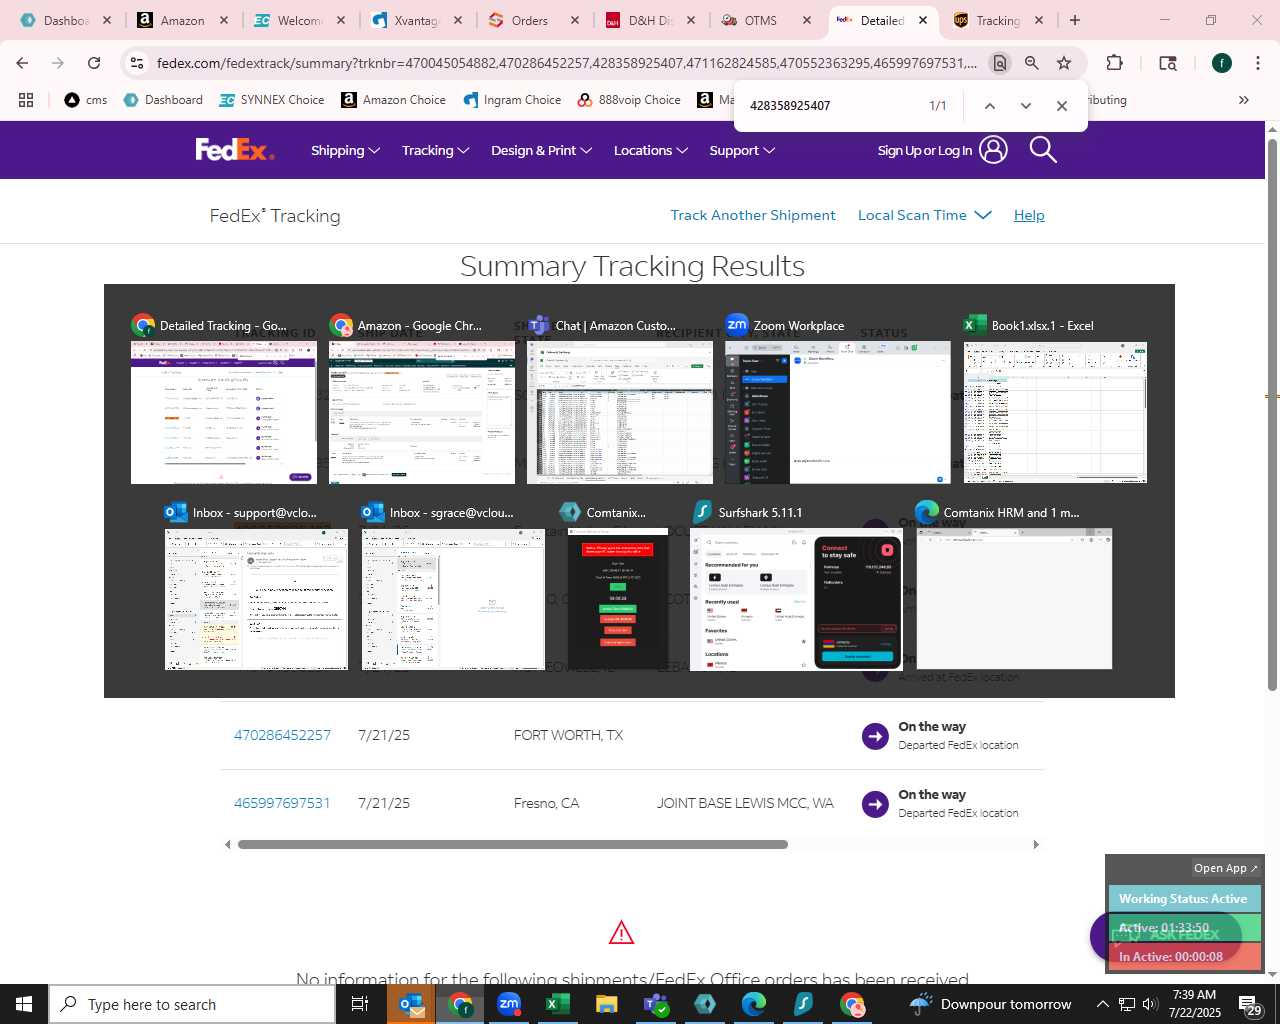Jump to previous find-in-page match
Image resolution: width=1280 pixels, height=1024 pixels.
click(989, 106)
